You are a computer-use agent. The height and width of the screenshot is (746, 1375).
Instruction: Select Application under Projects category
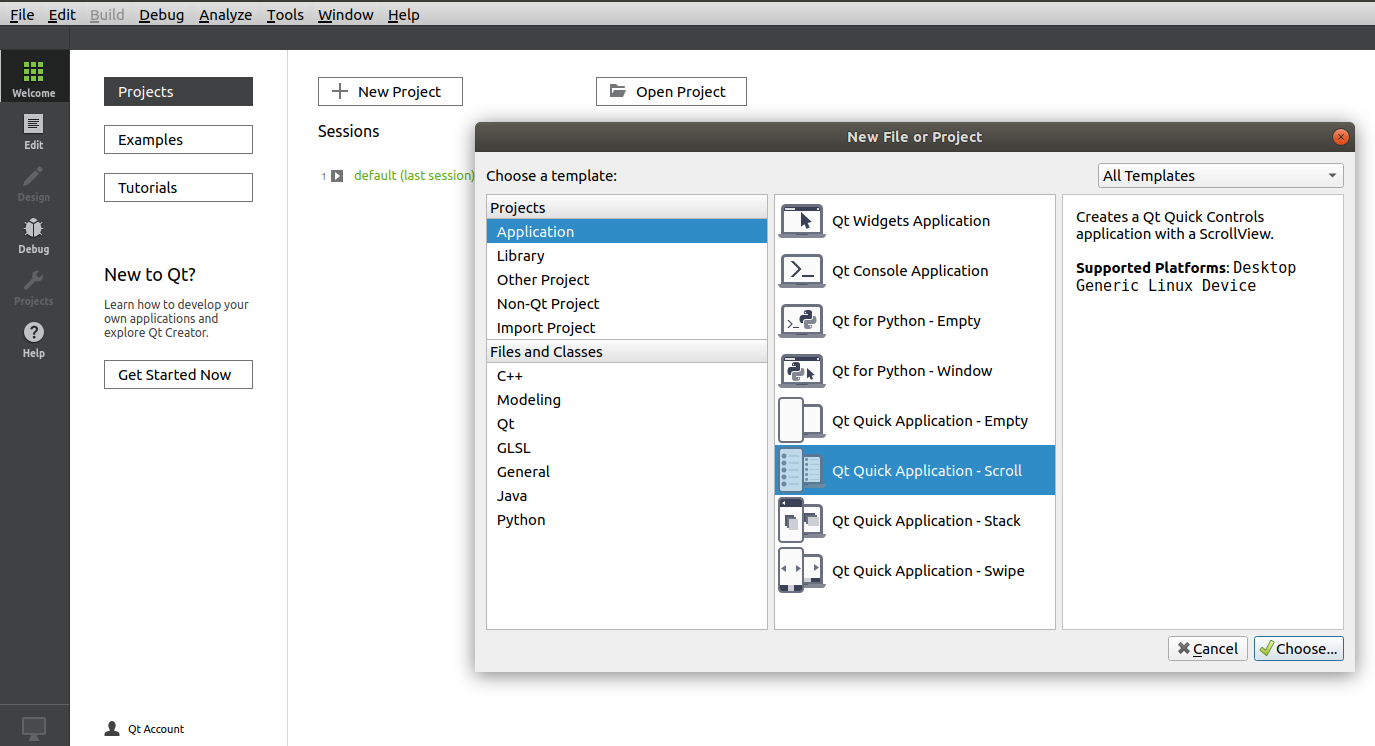click(x=627, y=232)
